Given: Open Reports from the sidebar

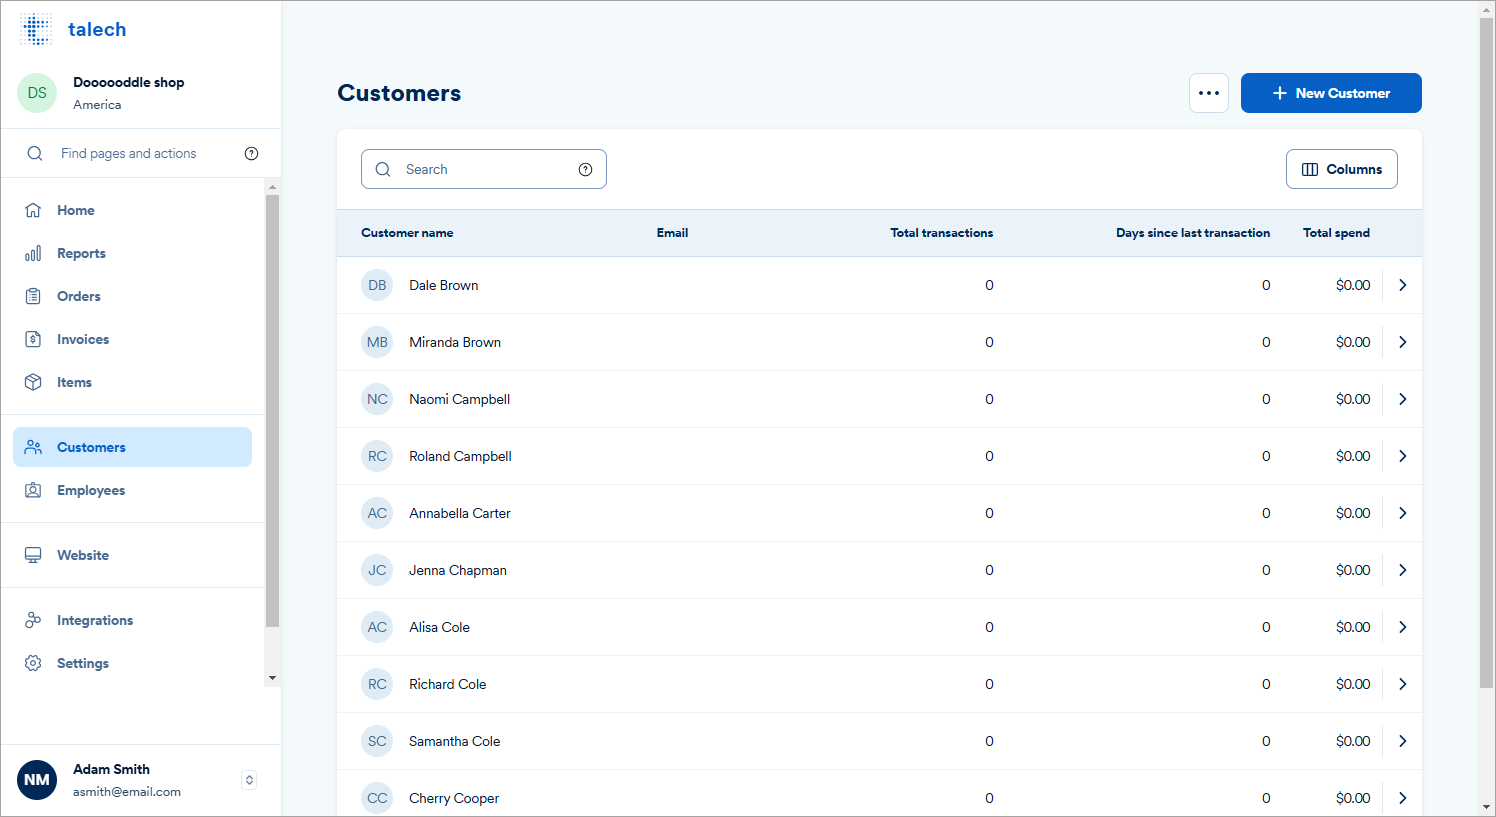Looking at the screenshot, I should [x=132, y=253].
